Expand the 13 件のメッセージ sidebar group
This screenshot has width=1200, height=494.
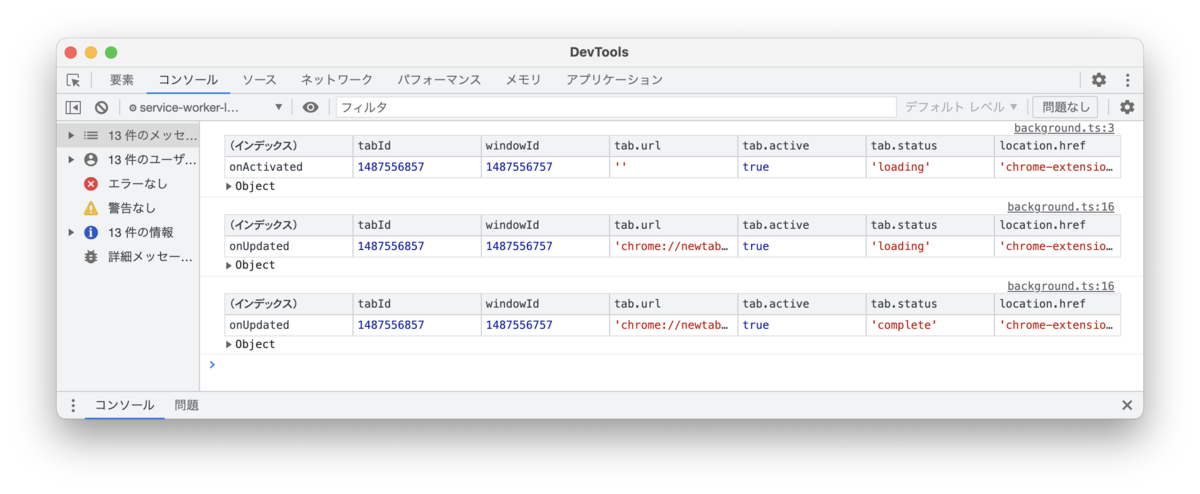tap(71, 135)
